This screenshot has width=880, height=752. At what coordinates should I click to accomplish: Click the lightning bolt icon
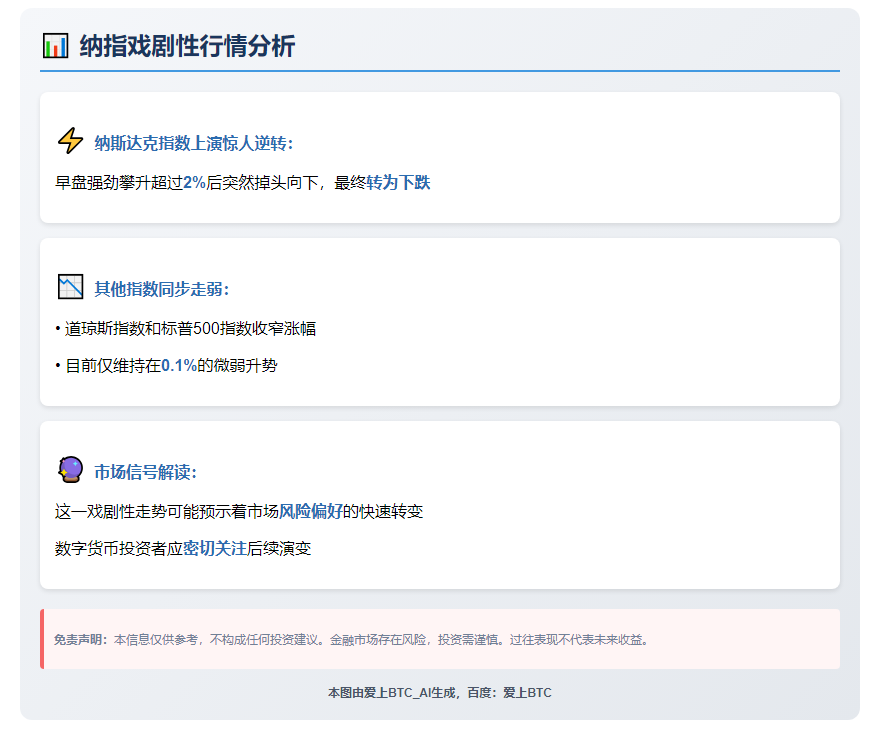[x=71, y=141]
